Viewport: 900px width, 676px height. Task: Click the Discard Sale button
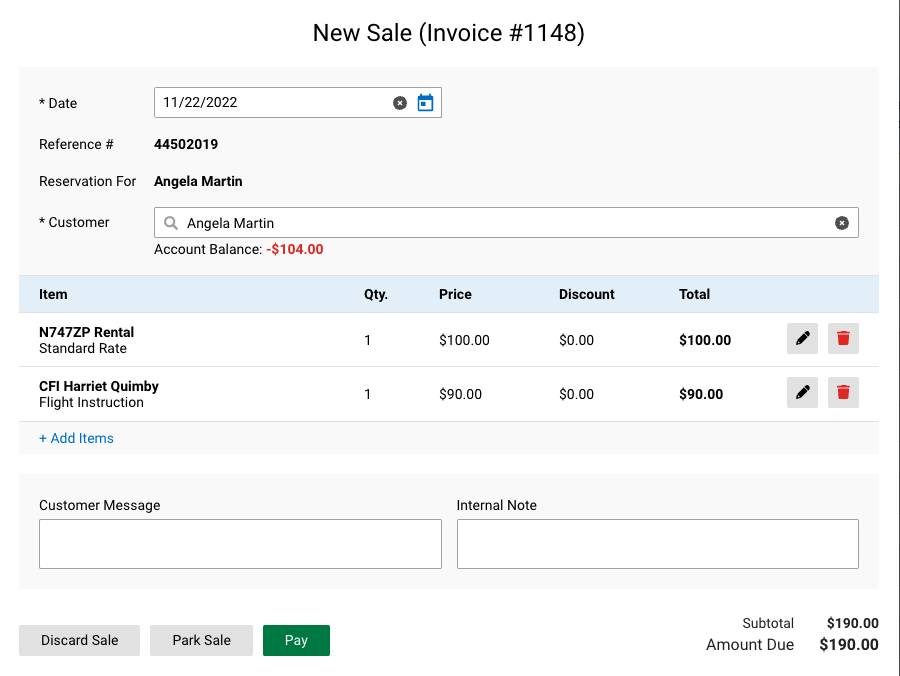[x=79, y=640]
